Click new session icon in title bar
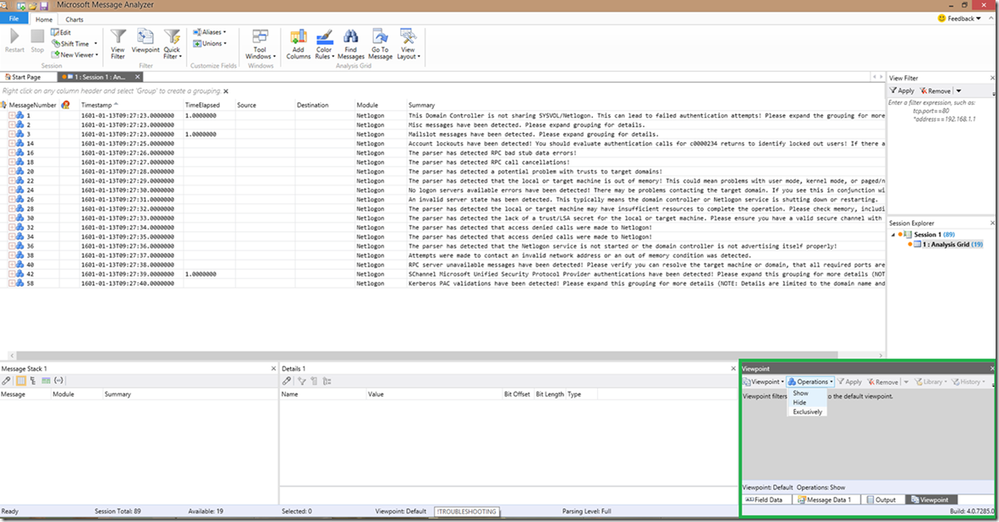 pyautogui.click(x=20, y=6)
